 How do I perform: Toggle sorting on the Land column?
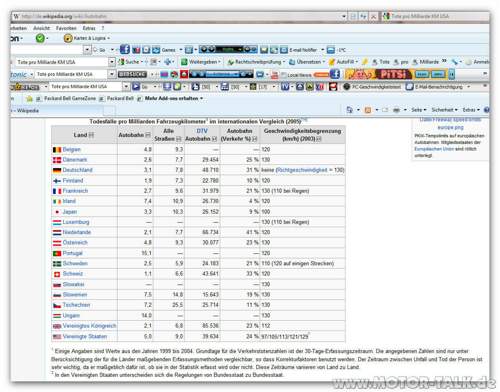pos(91,135)
